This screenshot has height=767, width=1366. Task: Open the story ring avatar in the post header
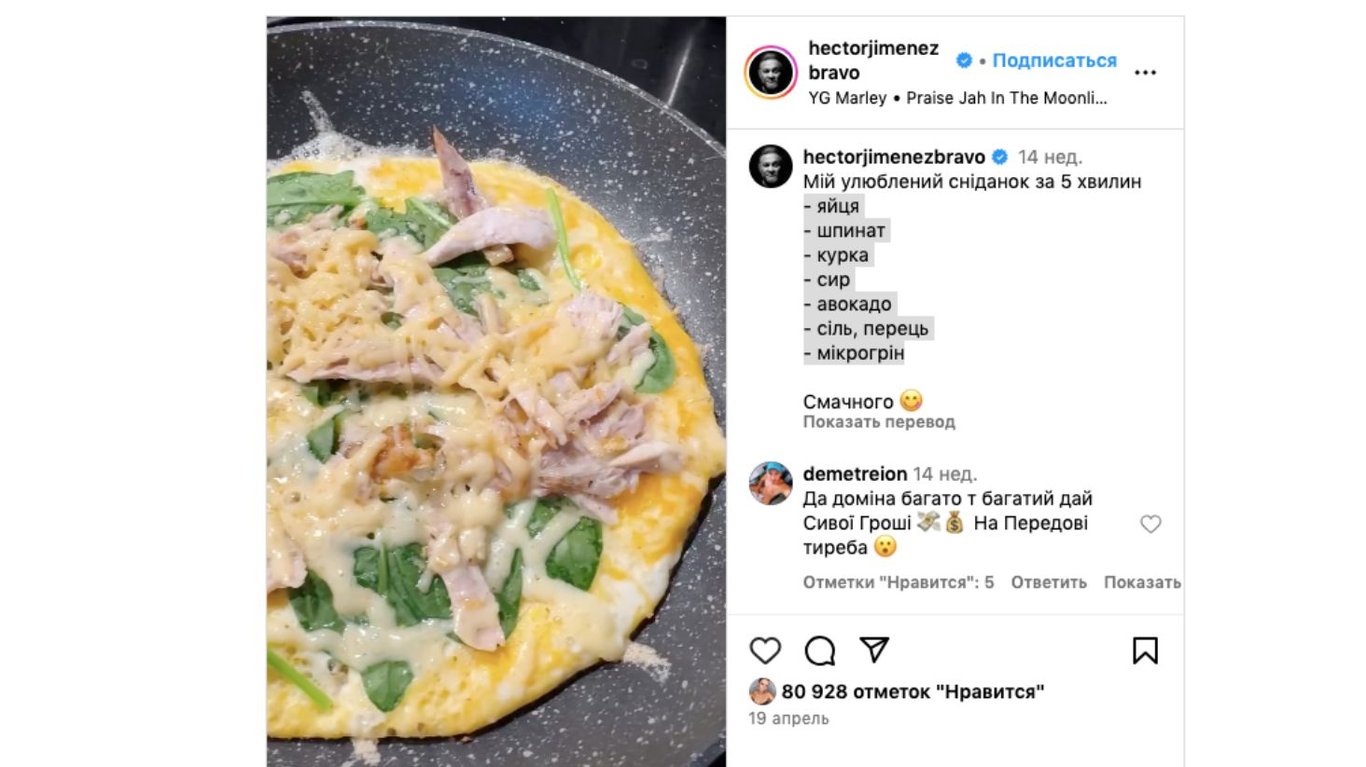click(771, 72)
